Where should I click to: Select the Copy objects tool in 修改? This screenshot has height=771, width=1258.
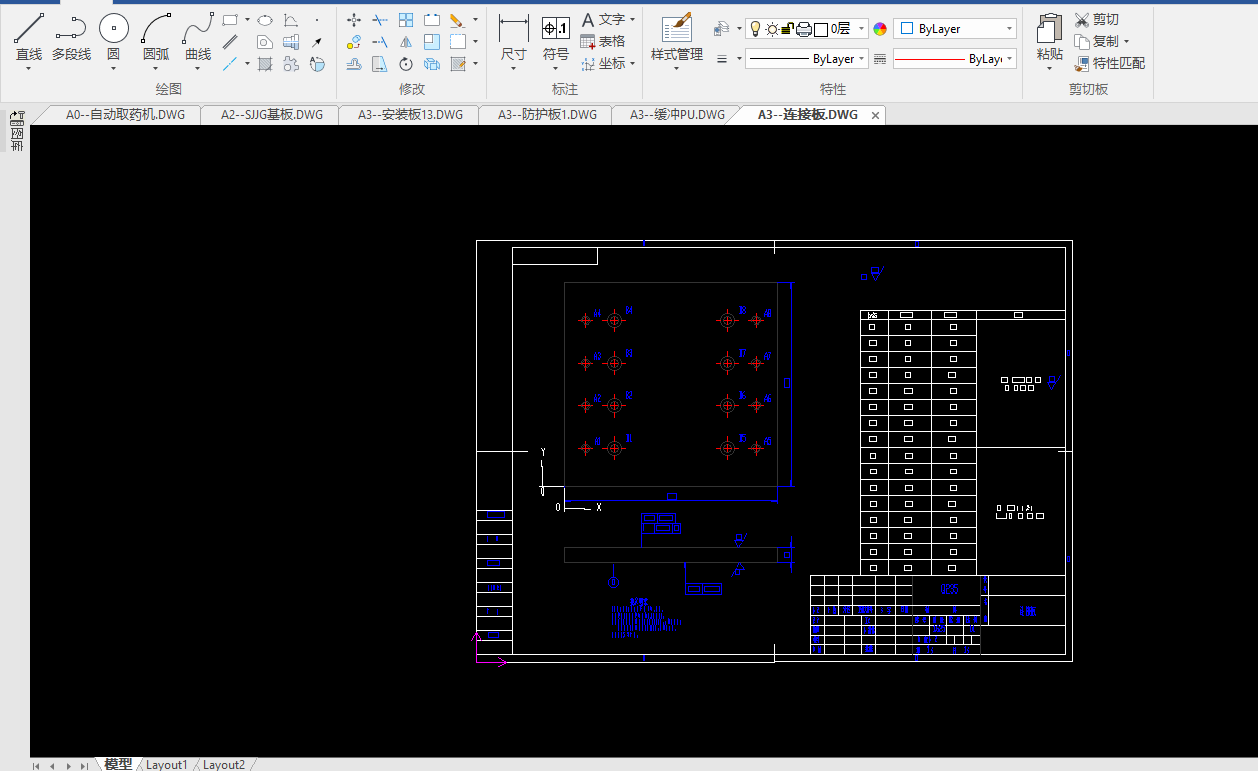pos(354,42)
